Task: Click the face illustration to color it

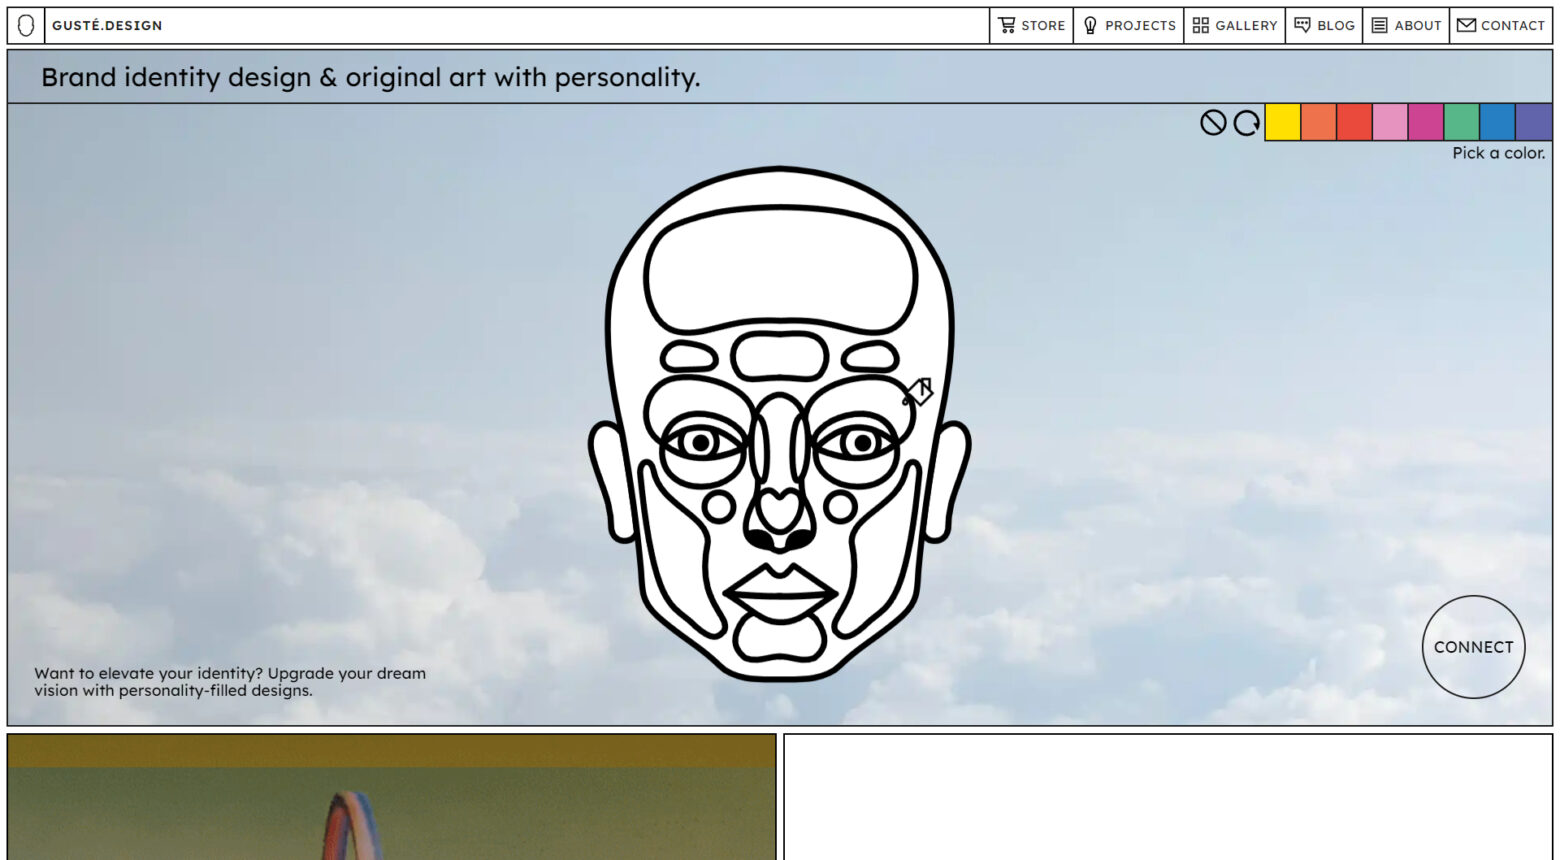Action: [780, 430]
